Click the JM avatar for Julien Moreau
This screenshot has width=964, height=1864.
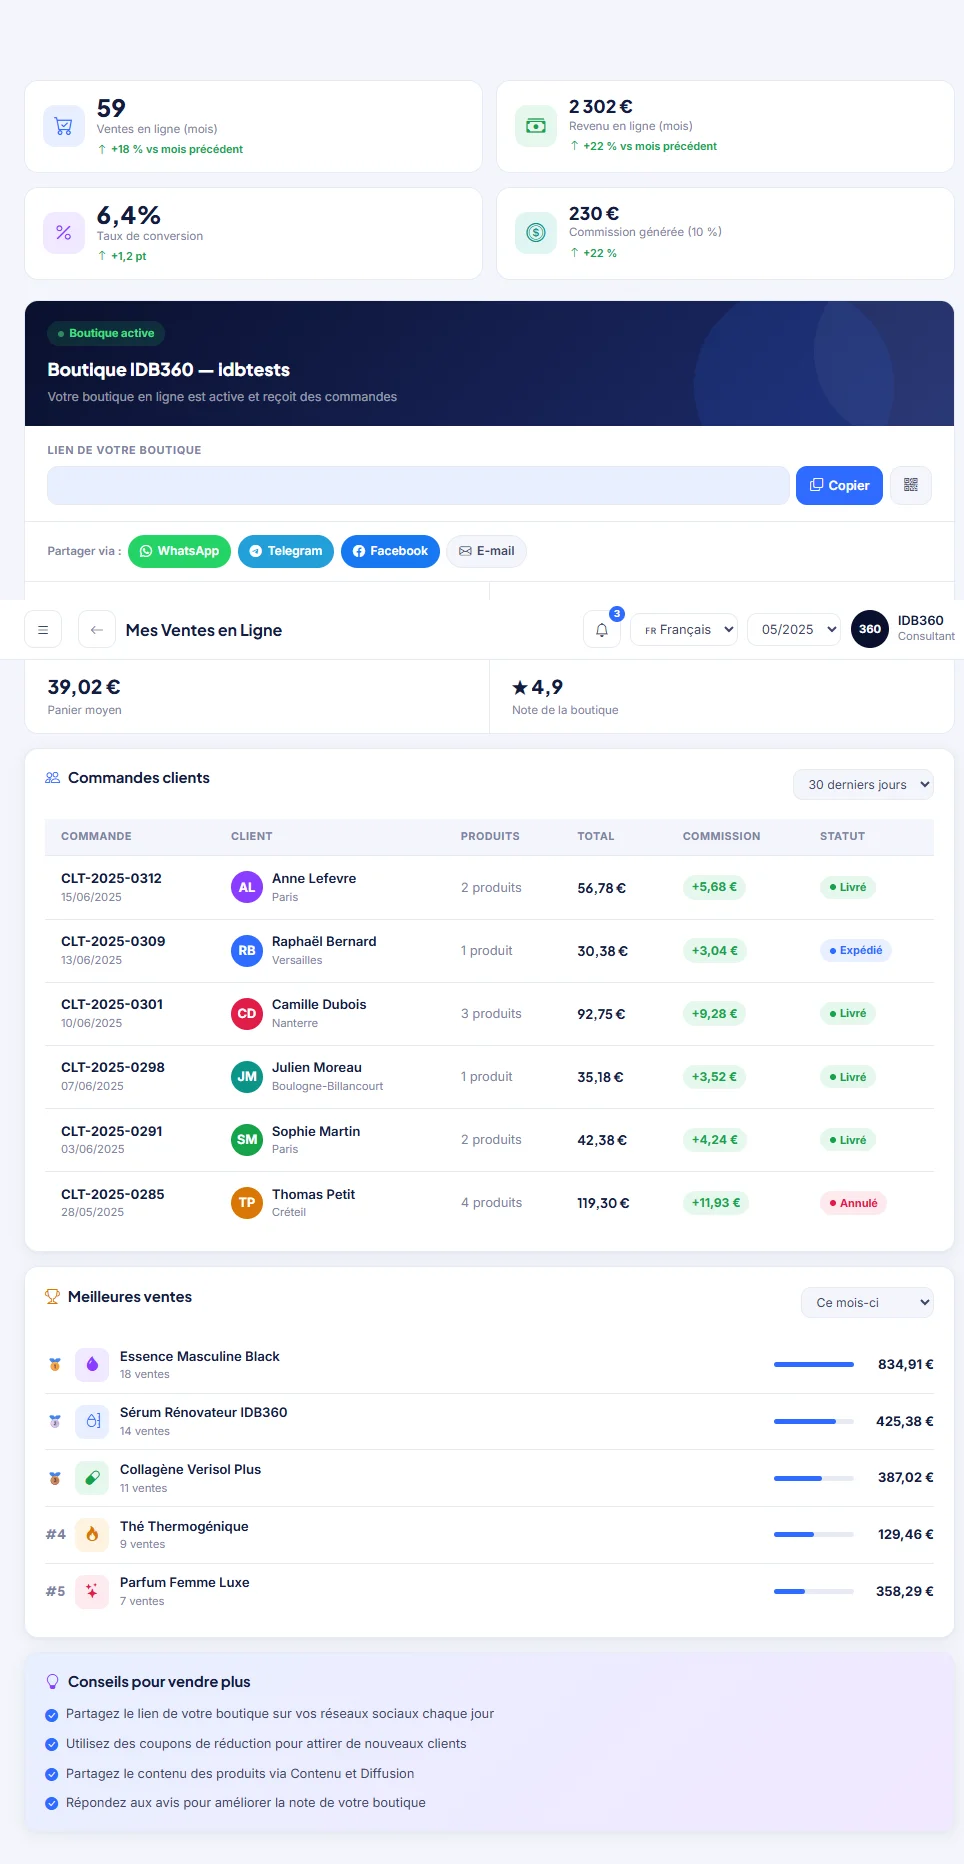[x=247, y=1076]
